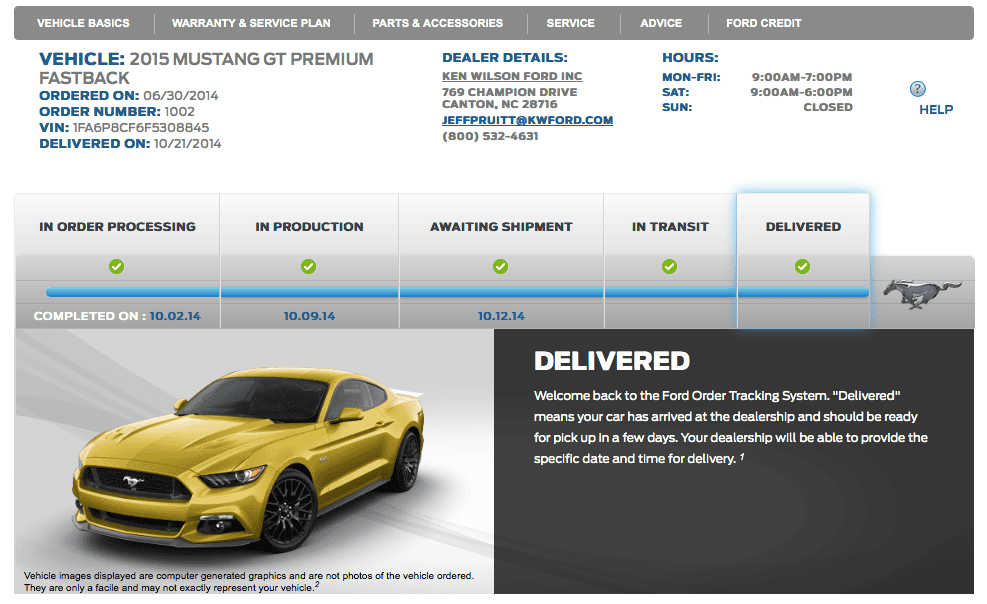
Task: Click the Mustang pony logo icon
Action: [922, 293]
